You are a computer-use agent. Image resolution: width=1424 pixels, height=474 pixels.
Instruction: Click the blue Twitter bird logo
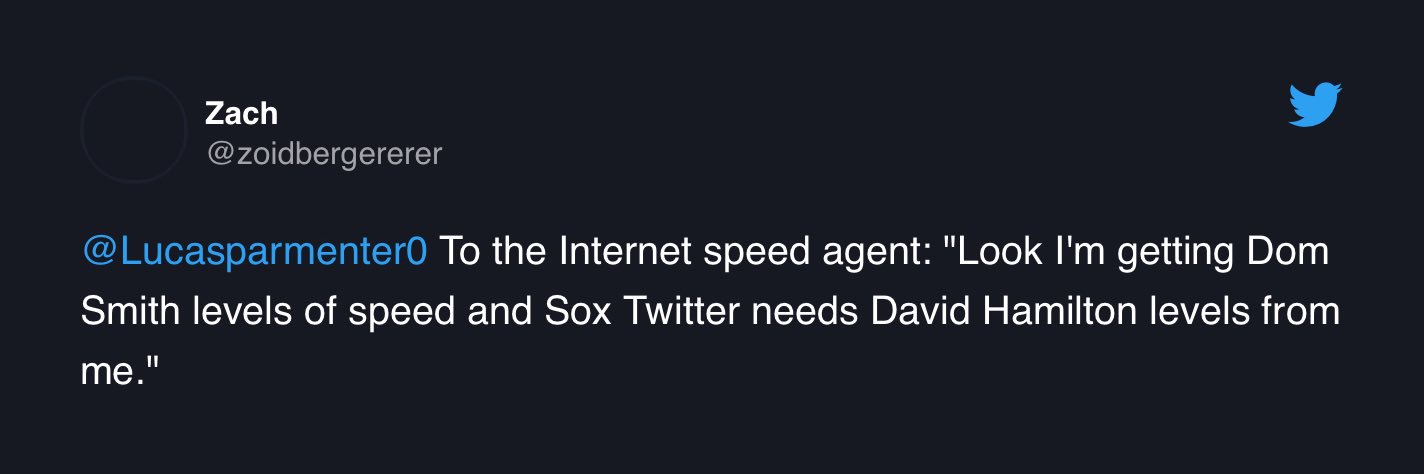click(1314, 105)
